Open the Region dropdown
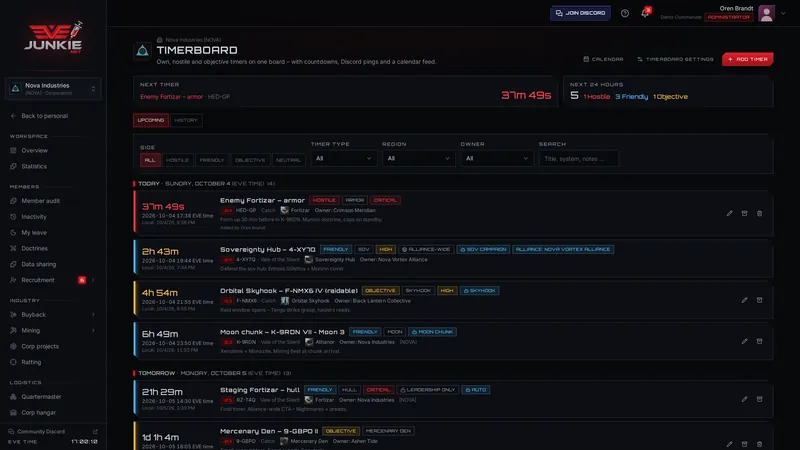800x450 pixels. pos(418,159)
